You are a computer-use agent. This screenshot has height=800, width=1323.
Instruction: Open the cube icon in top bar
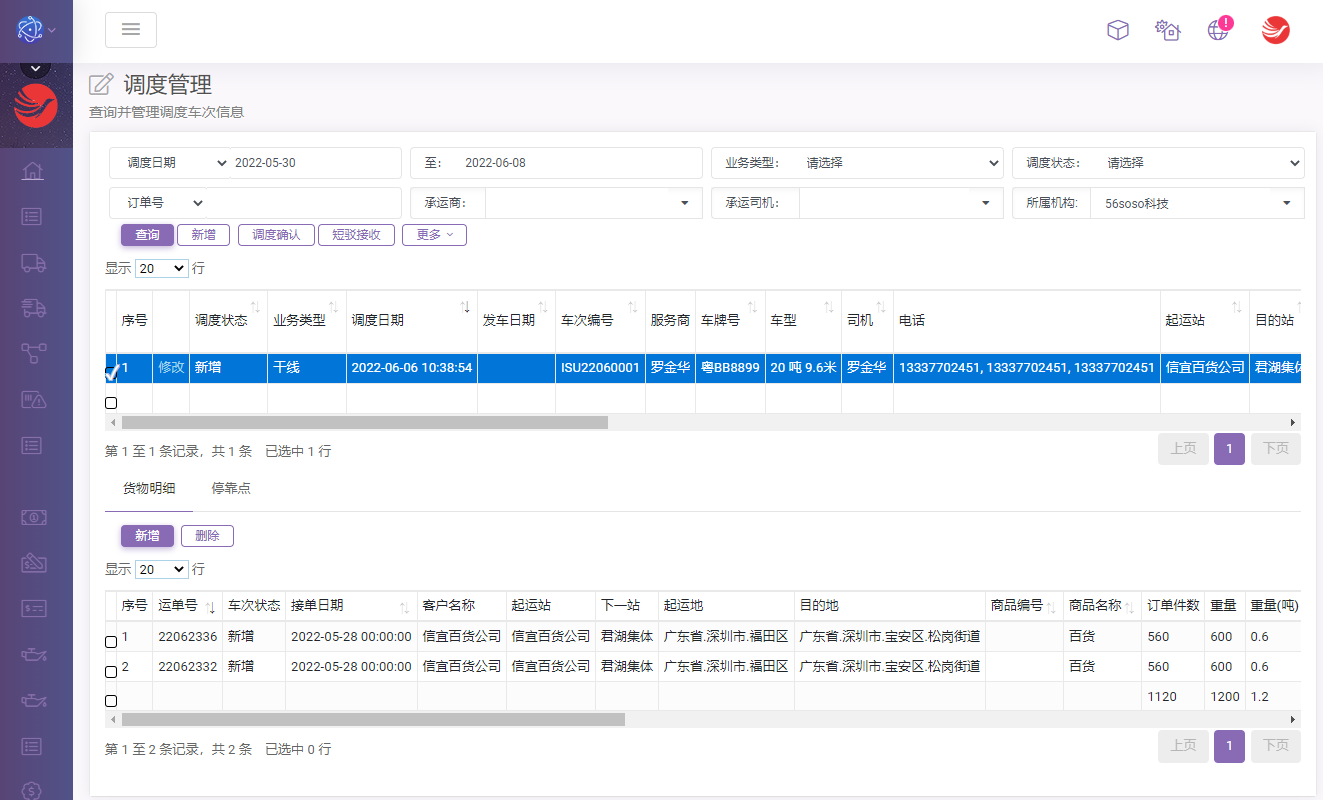1117,30
